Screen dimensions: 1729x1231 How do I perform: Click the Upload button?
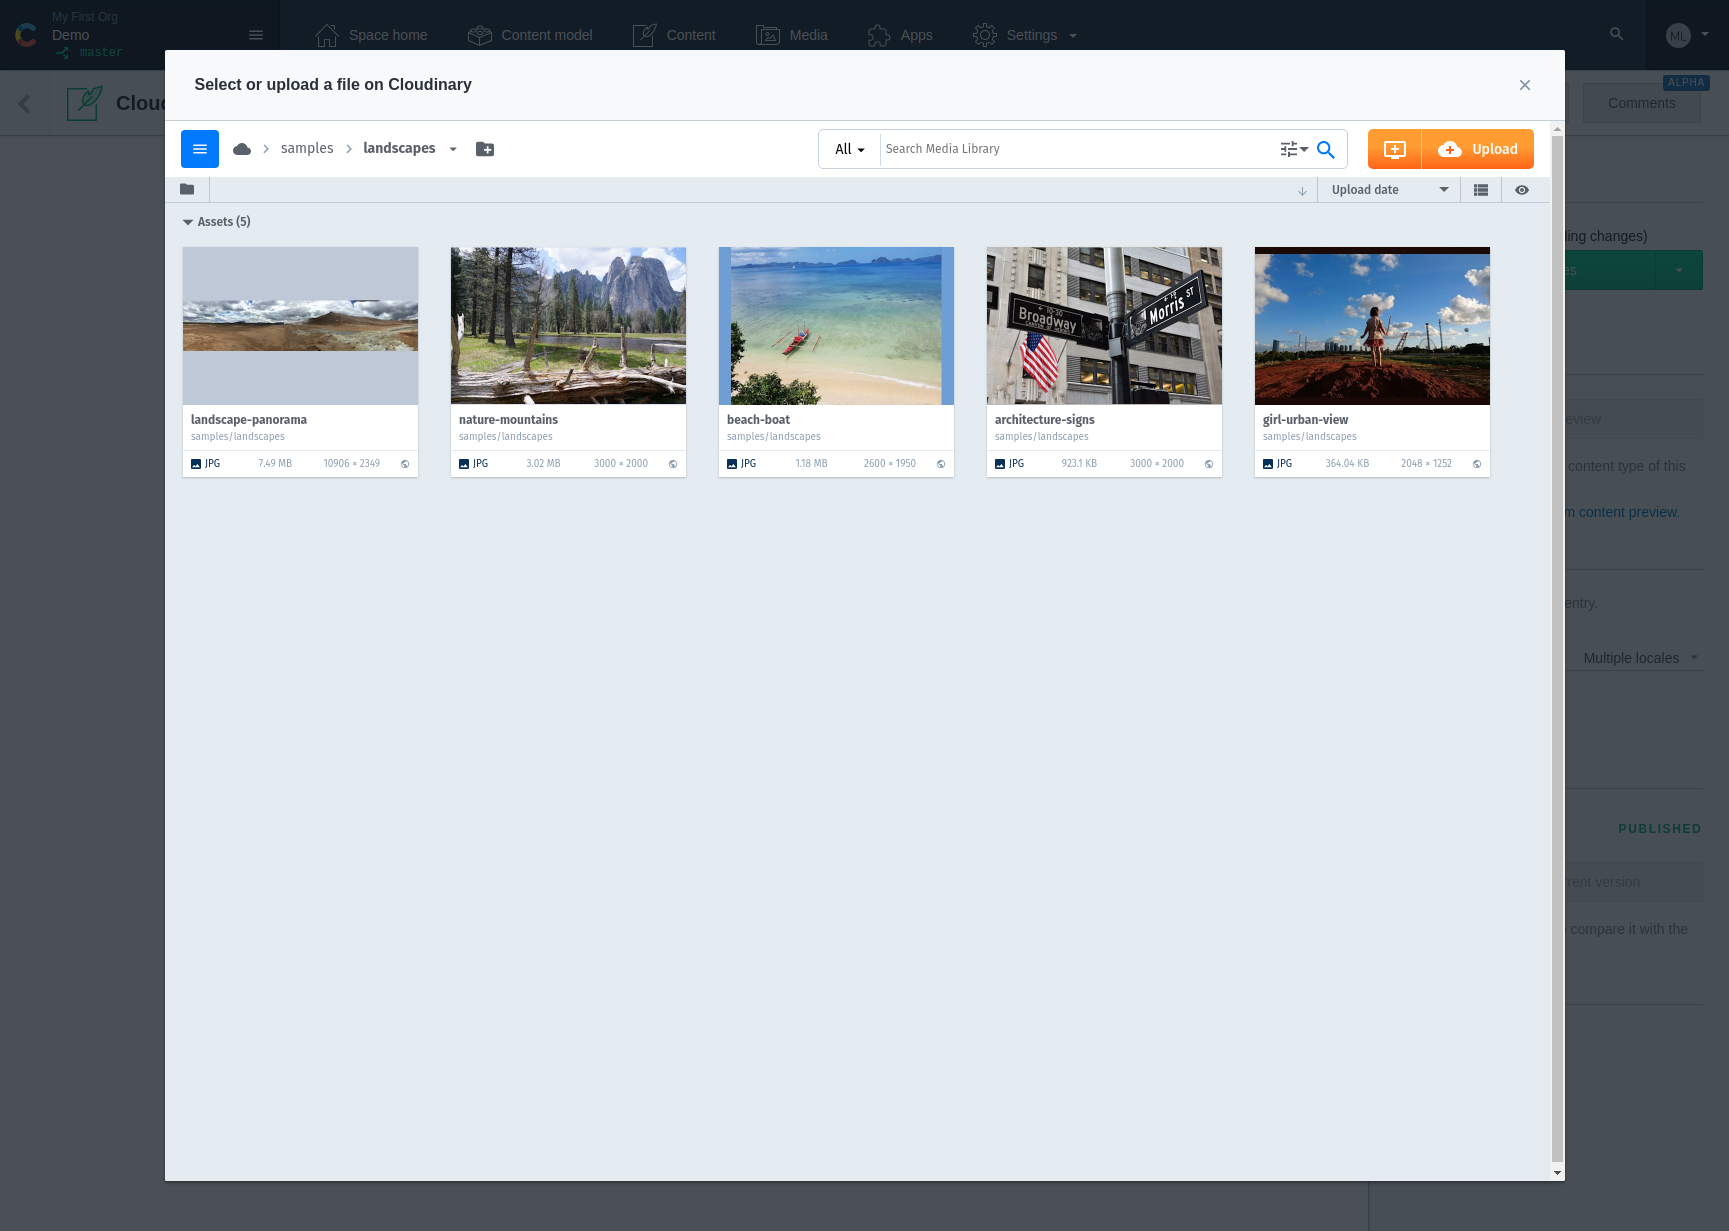point(1478,149)
